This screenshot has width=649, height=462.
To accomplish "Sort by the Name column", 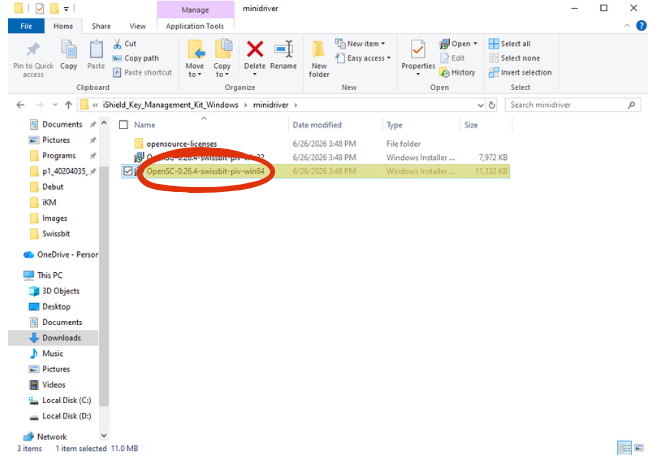I will [x=144, y=125].
